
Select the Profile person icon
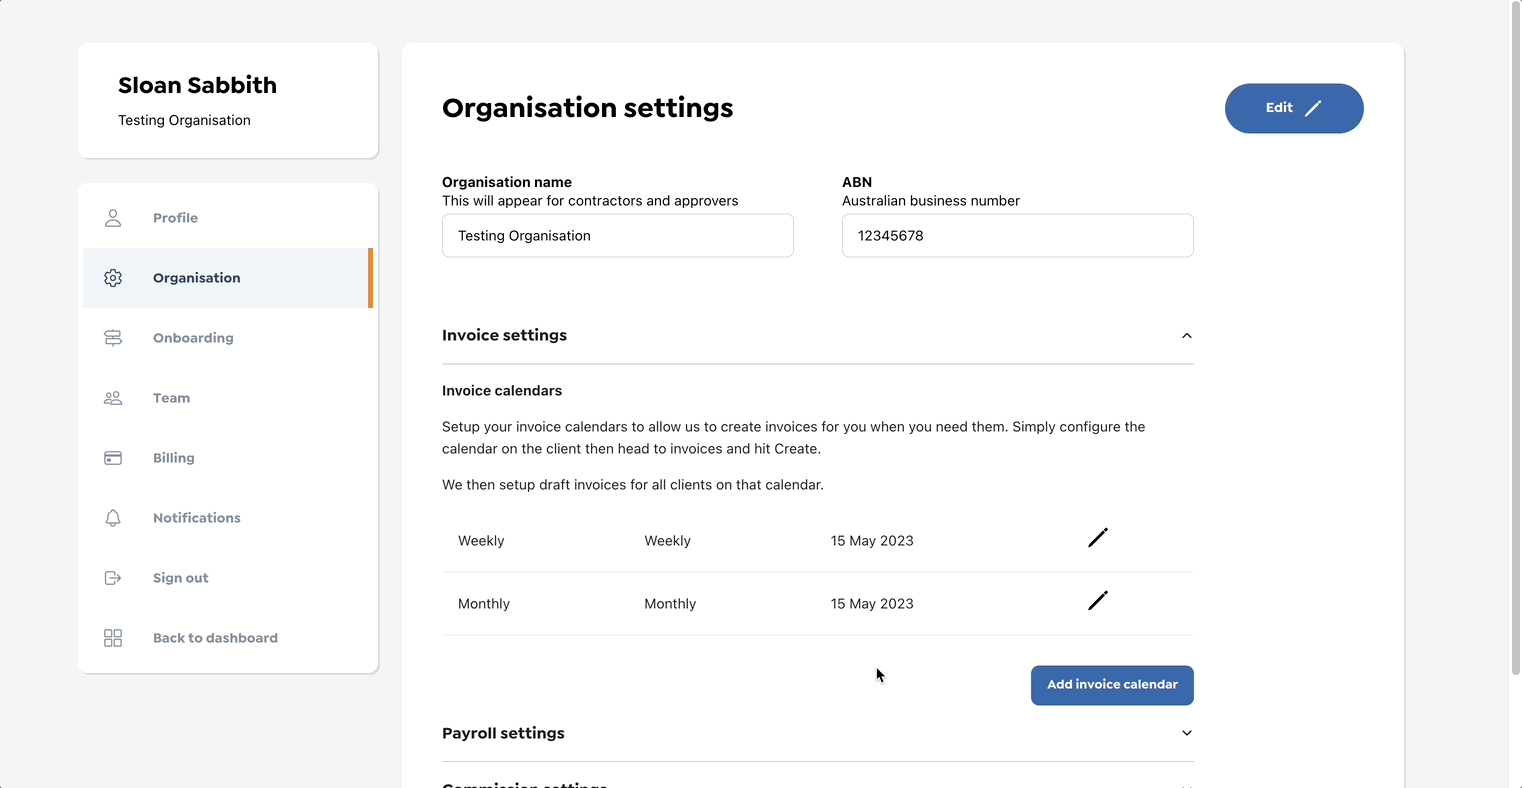(x=112, y=217)
